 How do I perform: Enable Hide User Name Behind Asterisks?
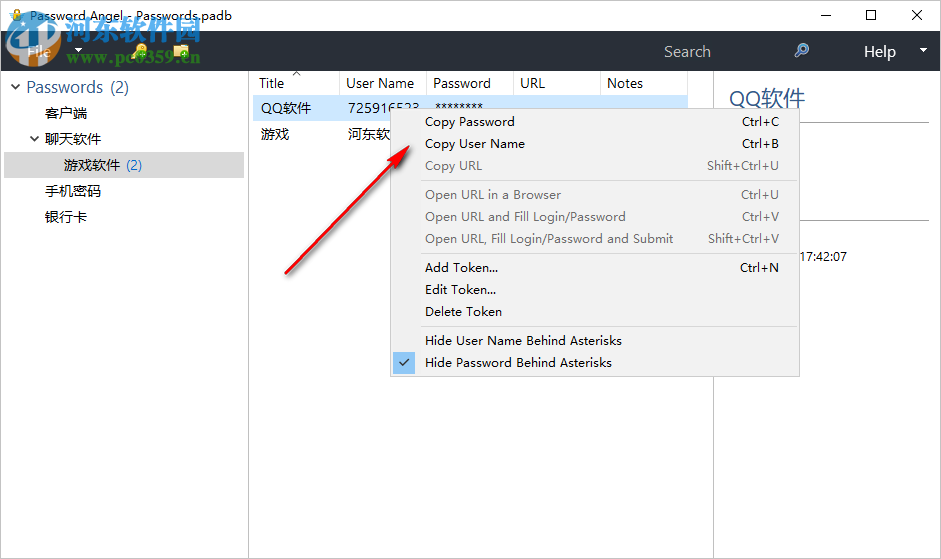tap(523, 341)
